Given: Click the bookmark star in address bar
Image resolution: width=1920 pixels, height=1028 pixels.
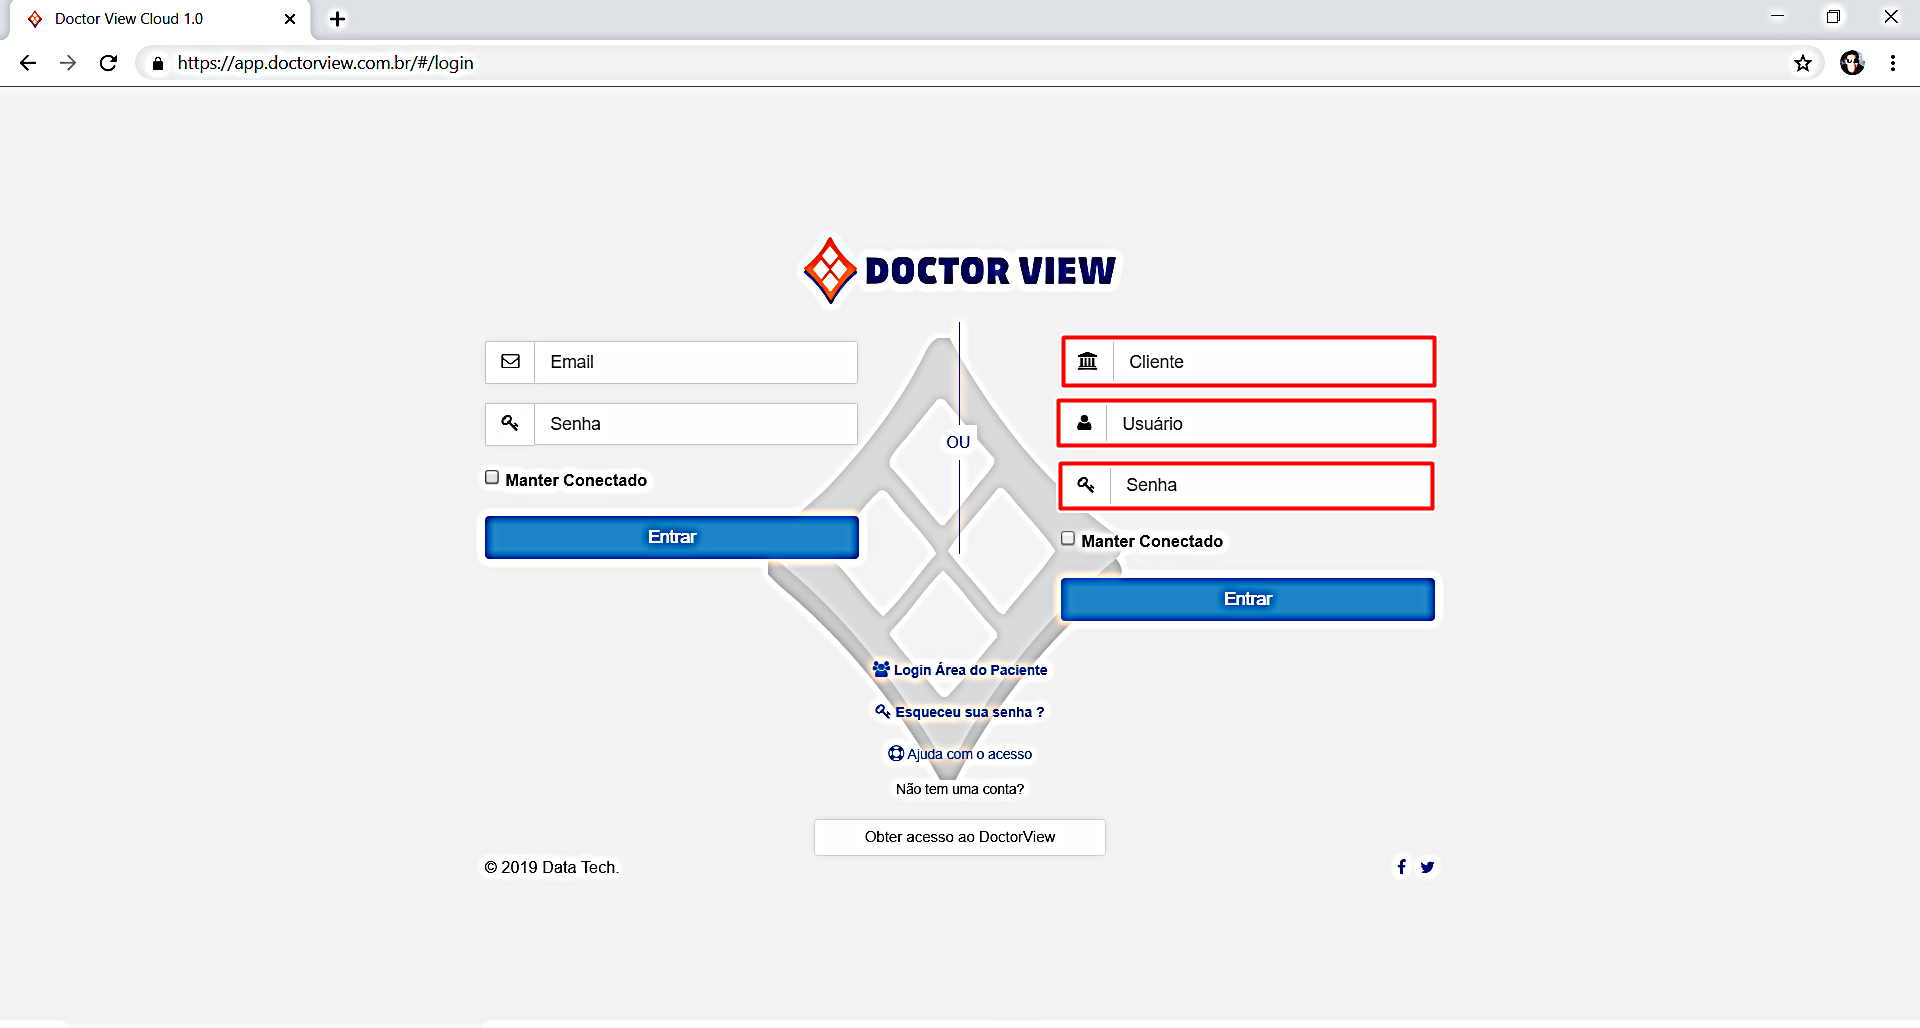Looking at the screenshot, I should [1802, 63].
